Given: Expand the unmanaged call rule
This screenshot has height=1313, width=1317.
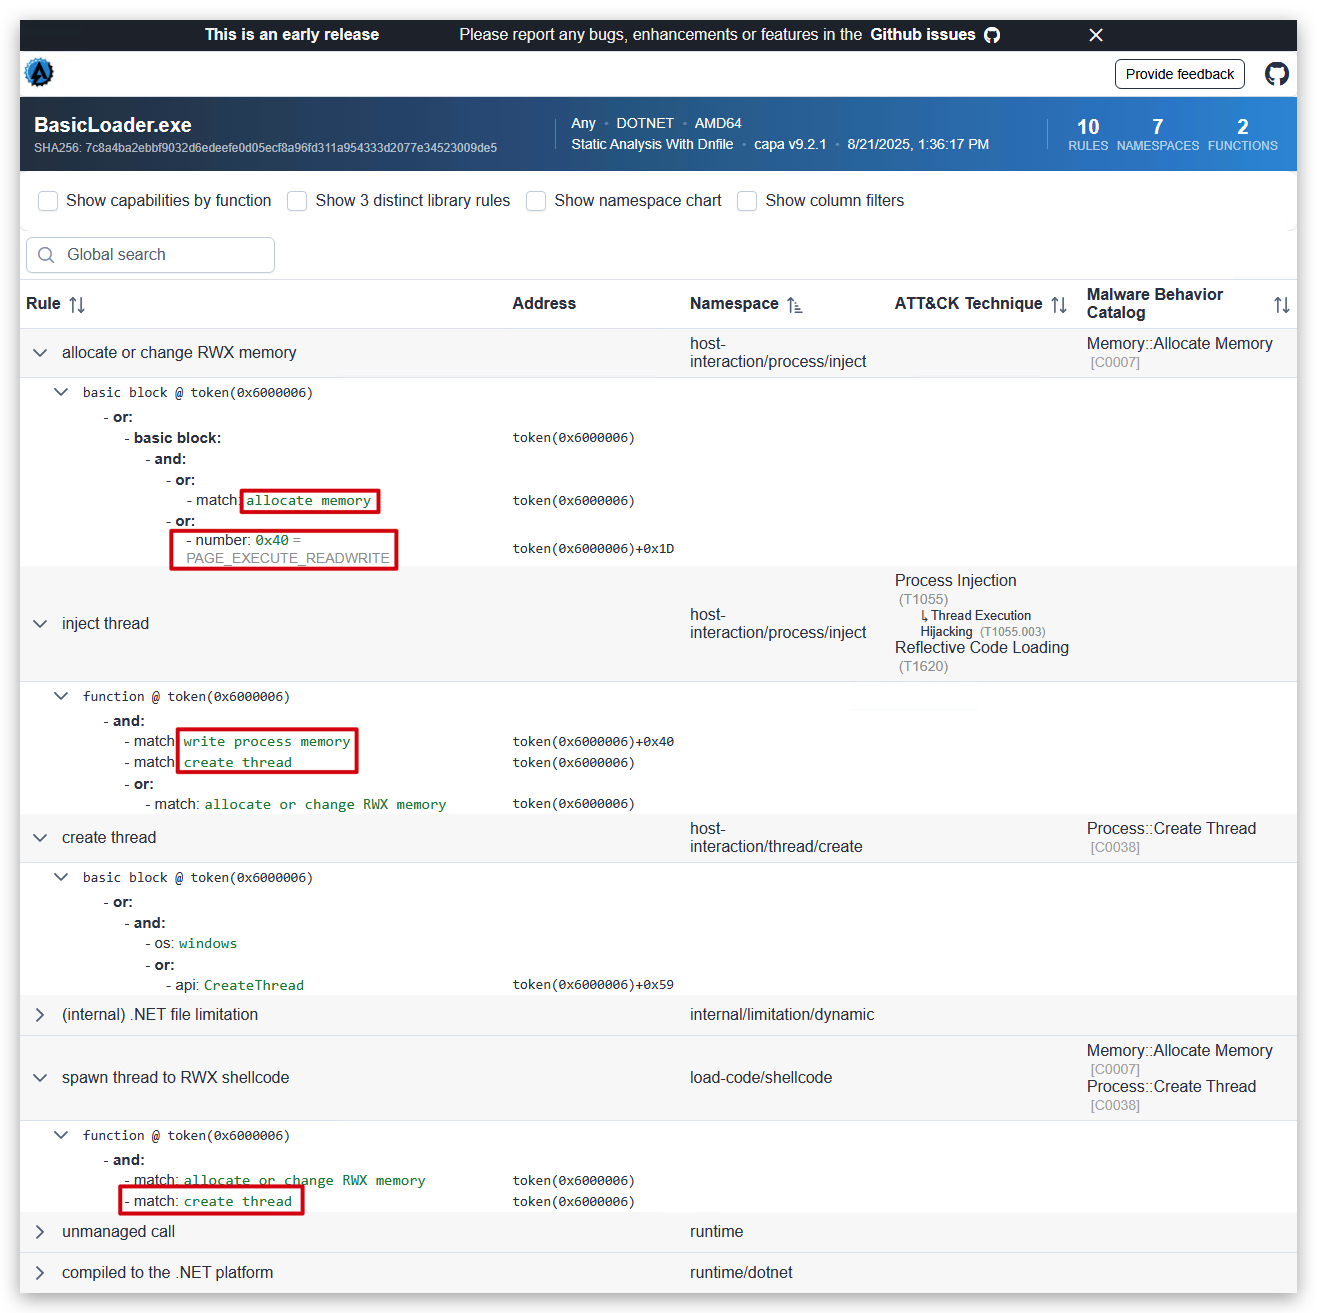Looking at the screenshot, I should tap(40, 1232).
